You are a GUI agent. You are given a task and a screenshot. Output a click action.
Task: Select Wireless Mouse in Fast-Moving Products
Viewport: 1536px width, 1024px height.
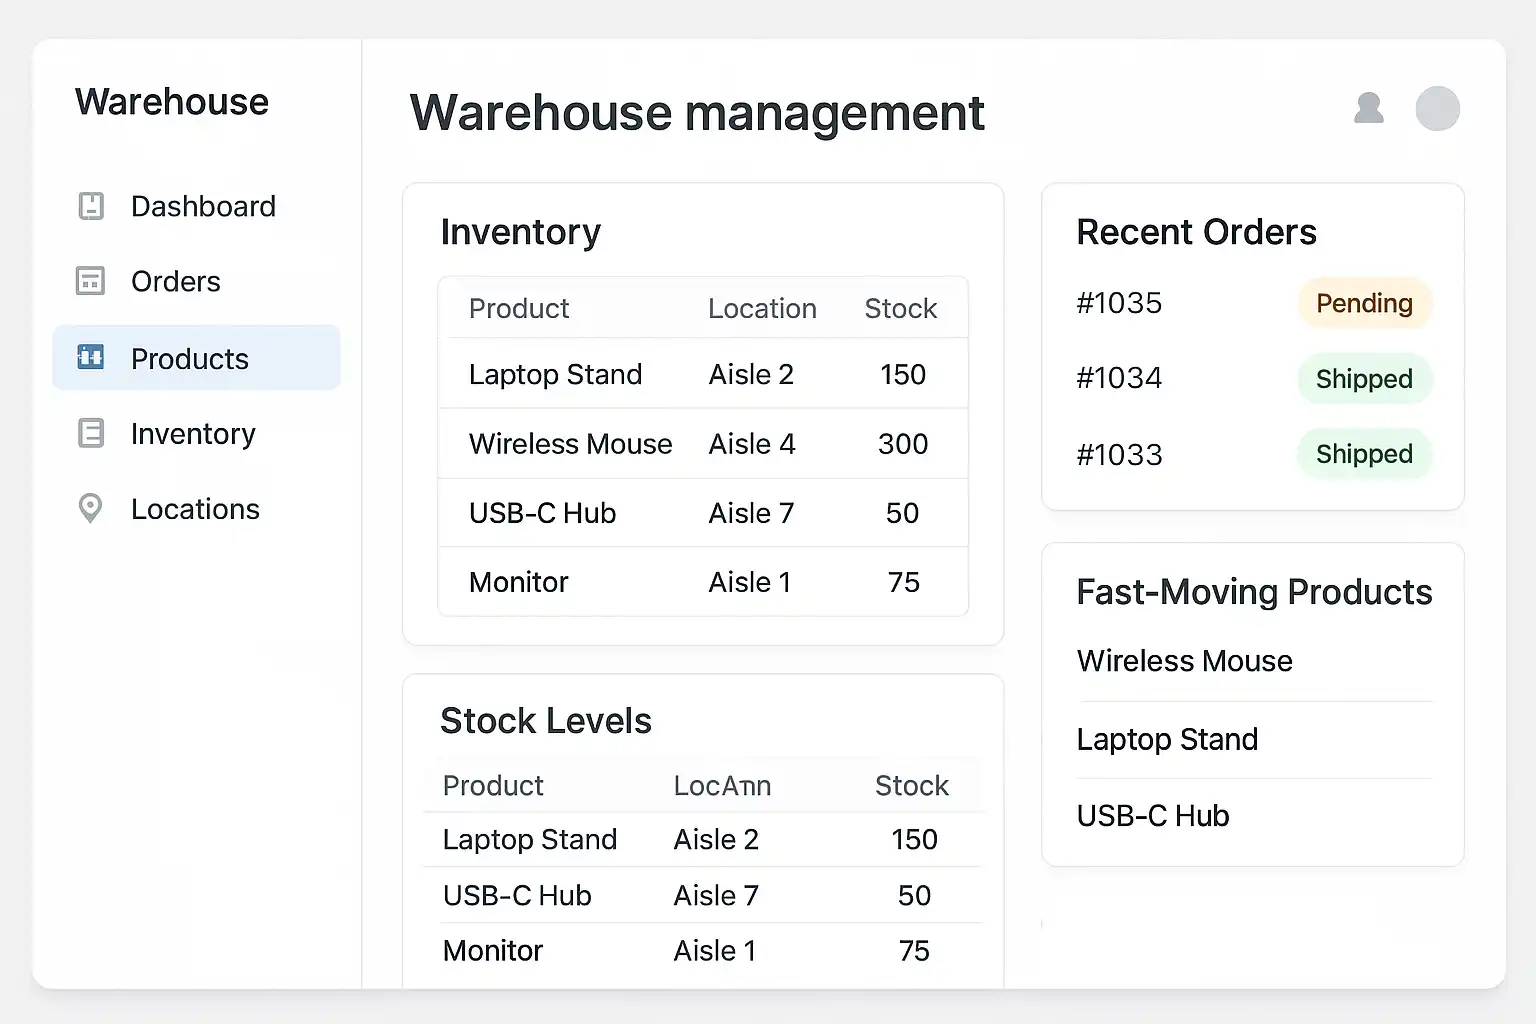(x=1184, y=661)
